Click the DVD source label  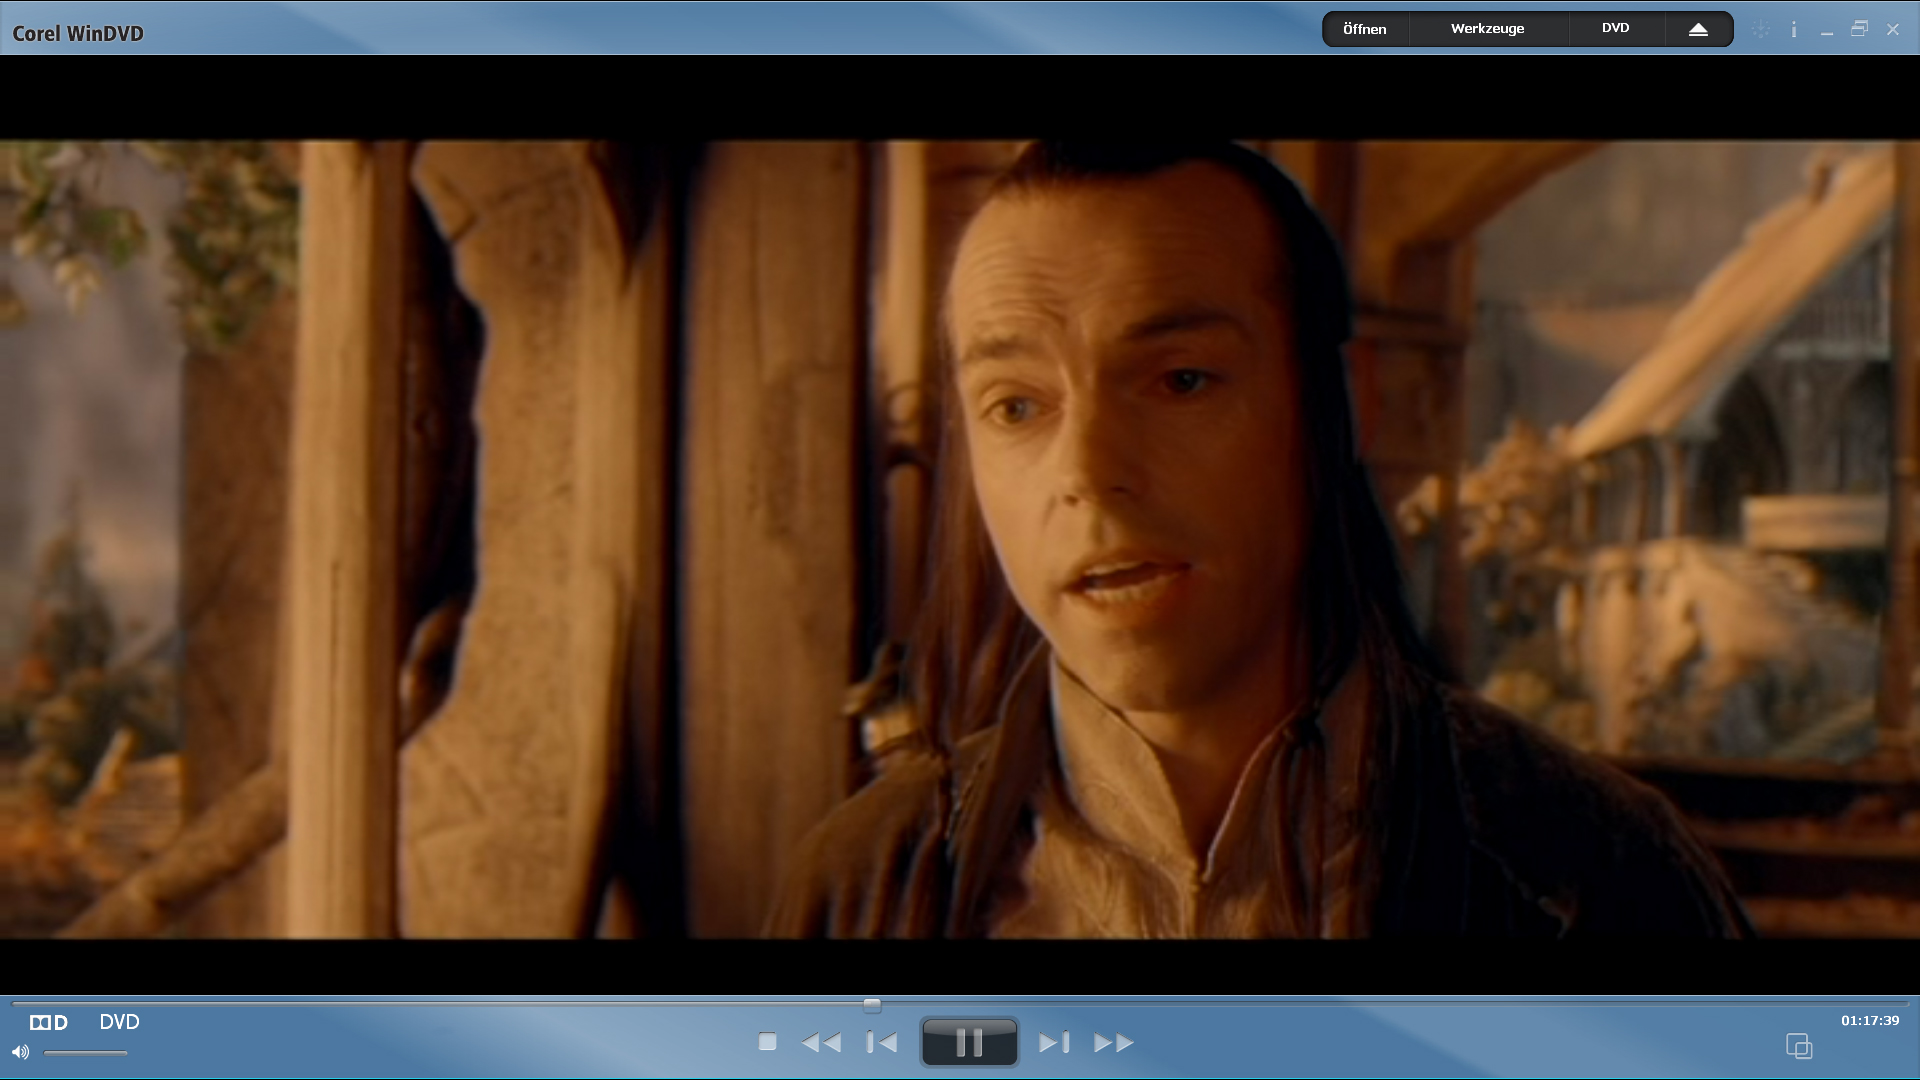[x=119, y=1022]
